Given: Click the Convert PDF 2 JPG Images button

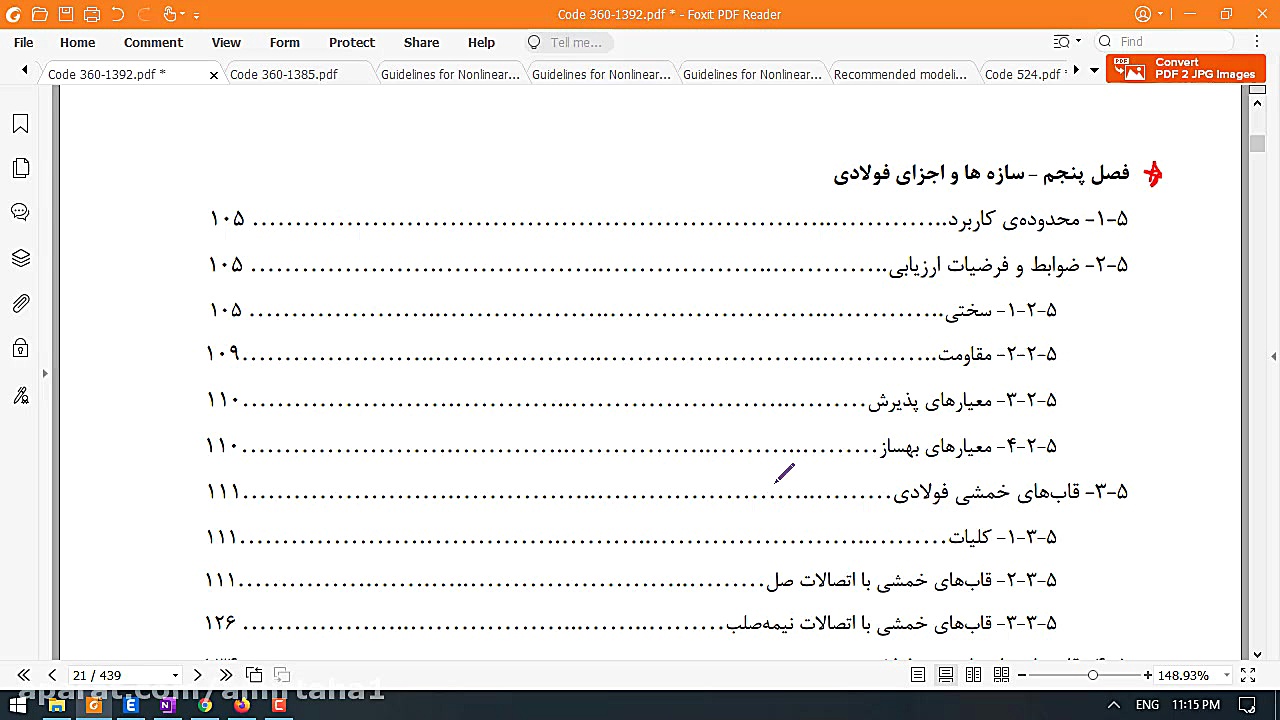Looking at the screenshot, I should point(1185,69).
